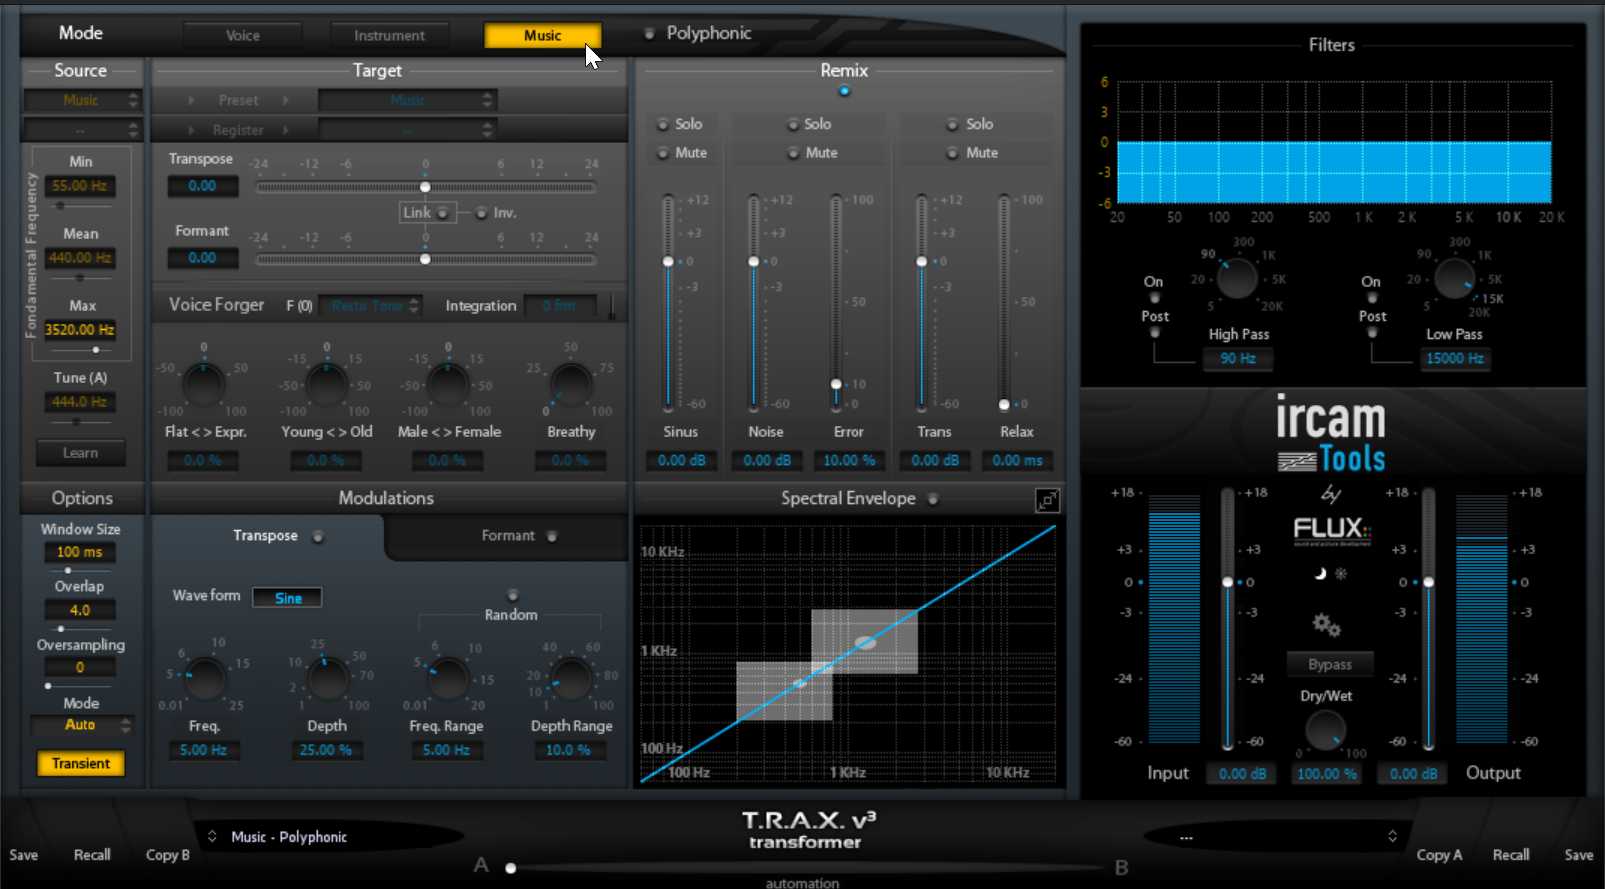The width and height of the screenshot is (1605, 889).
Task: Click the Bypass button
Action: [1329, 664]
